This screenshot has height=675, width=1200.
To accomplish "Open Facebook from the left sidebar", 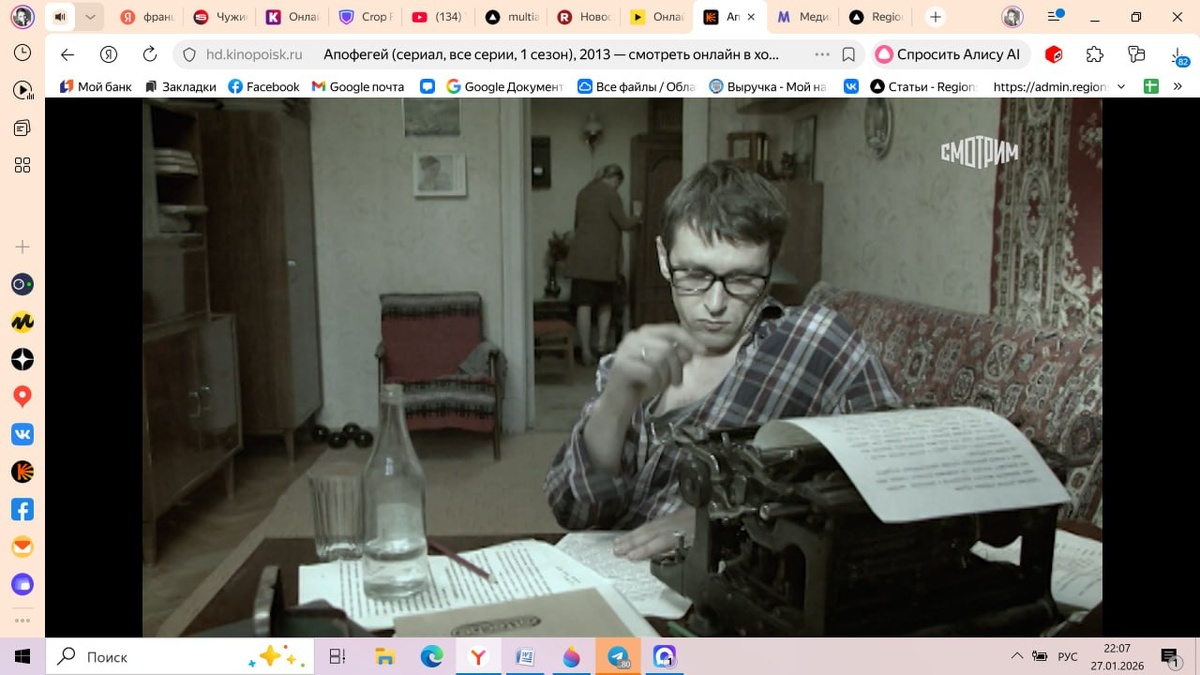I will (22, 509).
